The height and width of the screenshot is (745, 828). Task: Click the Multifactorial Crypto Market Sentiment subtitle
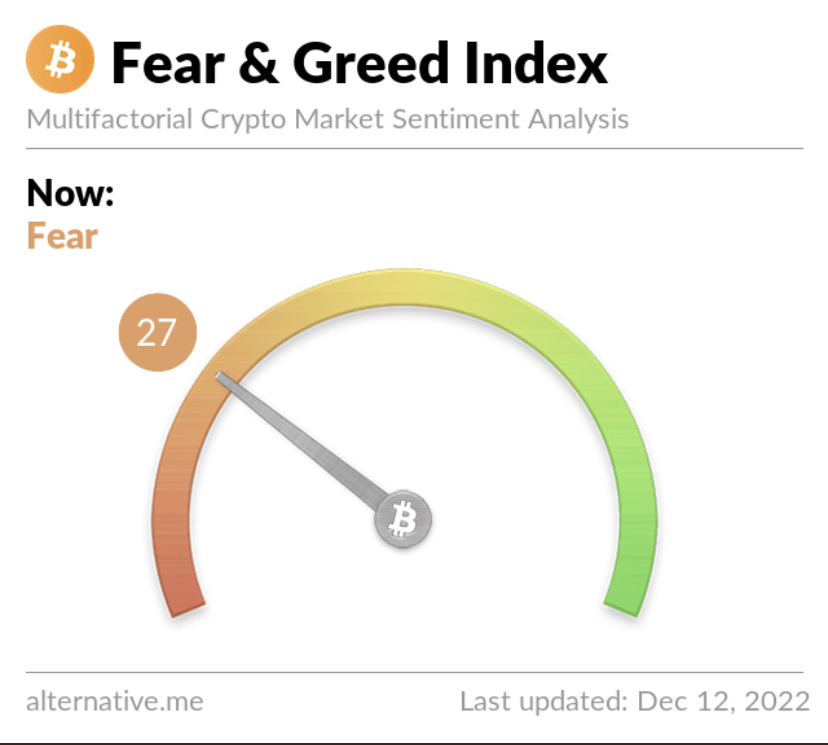tap(327, 119)
